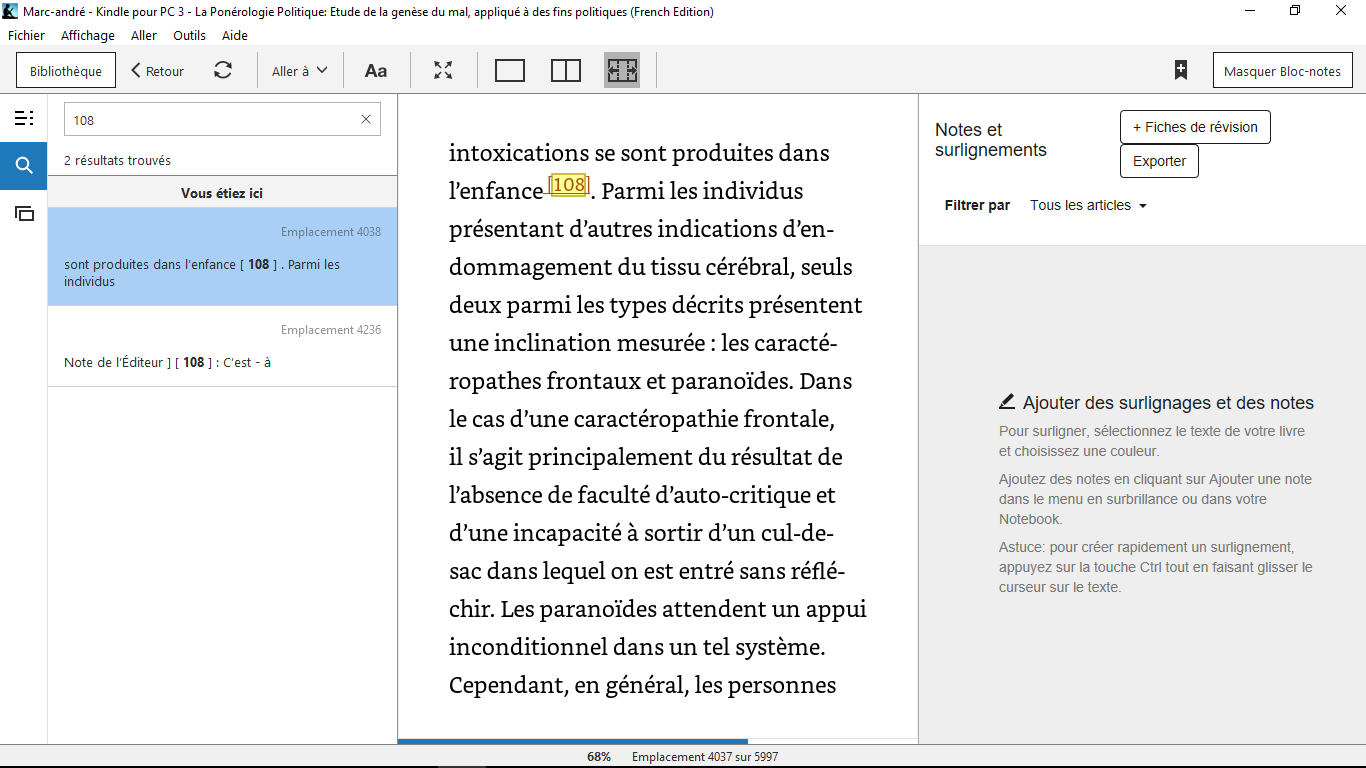
Task: Hide the notebook with Masquer Bloc-notes
Action: pyautogui.click(x=1282, y=71)
